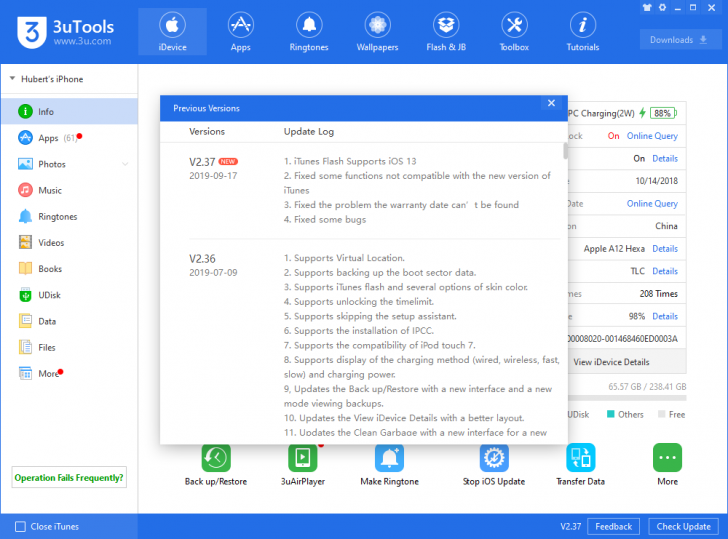Select UDisk in the sidebar
This screenshot has height=539, width=728.
click(69, 295)
